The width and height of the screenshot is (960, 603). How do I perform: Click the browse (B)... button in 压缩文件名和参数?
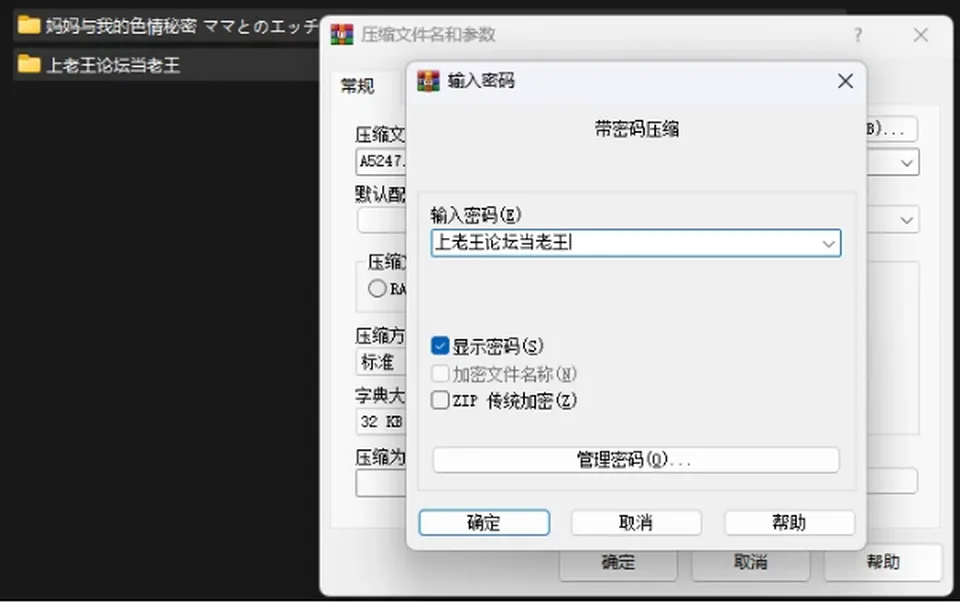891,129
